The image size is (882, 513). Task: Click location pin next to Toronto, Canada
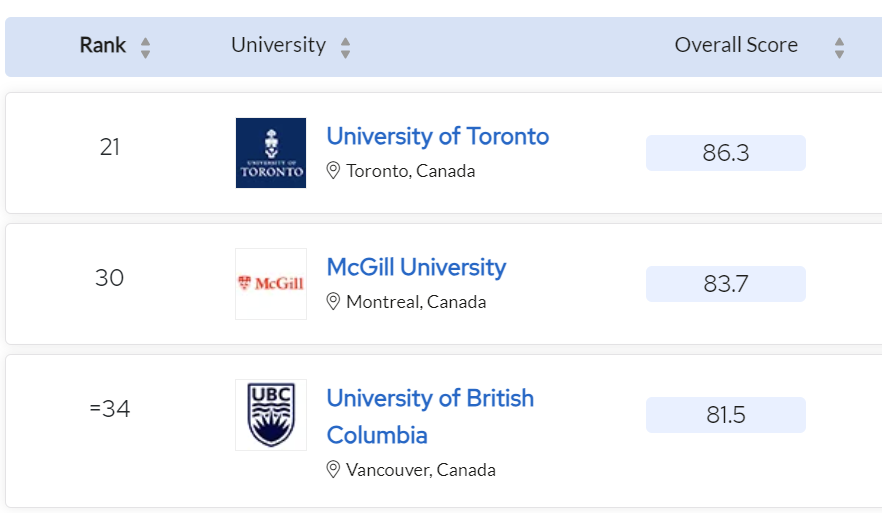point(333,170)
